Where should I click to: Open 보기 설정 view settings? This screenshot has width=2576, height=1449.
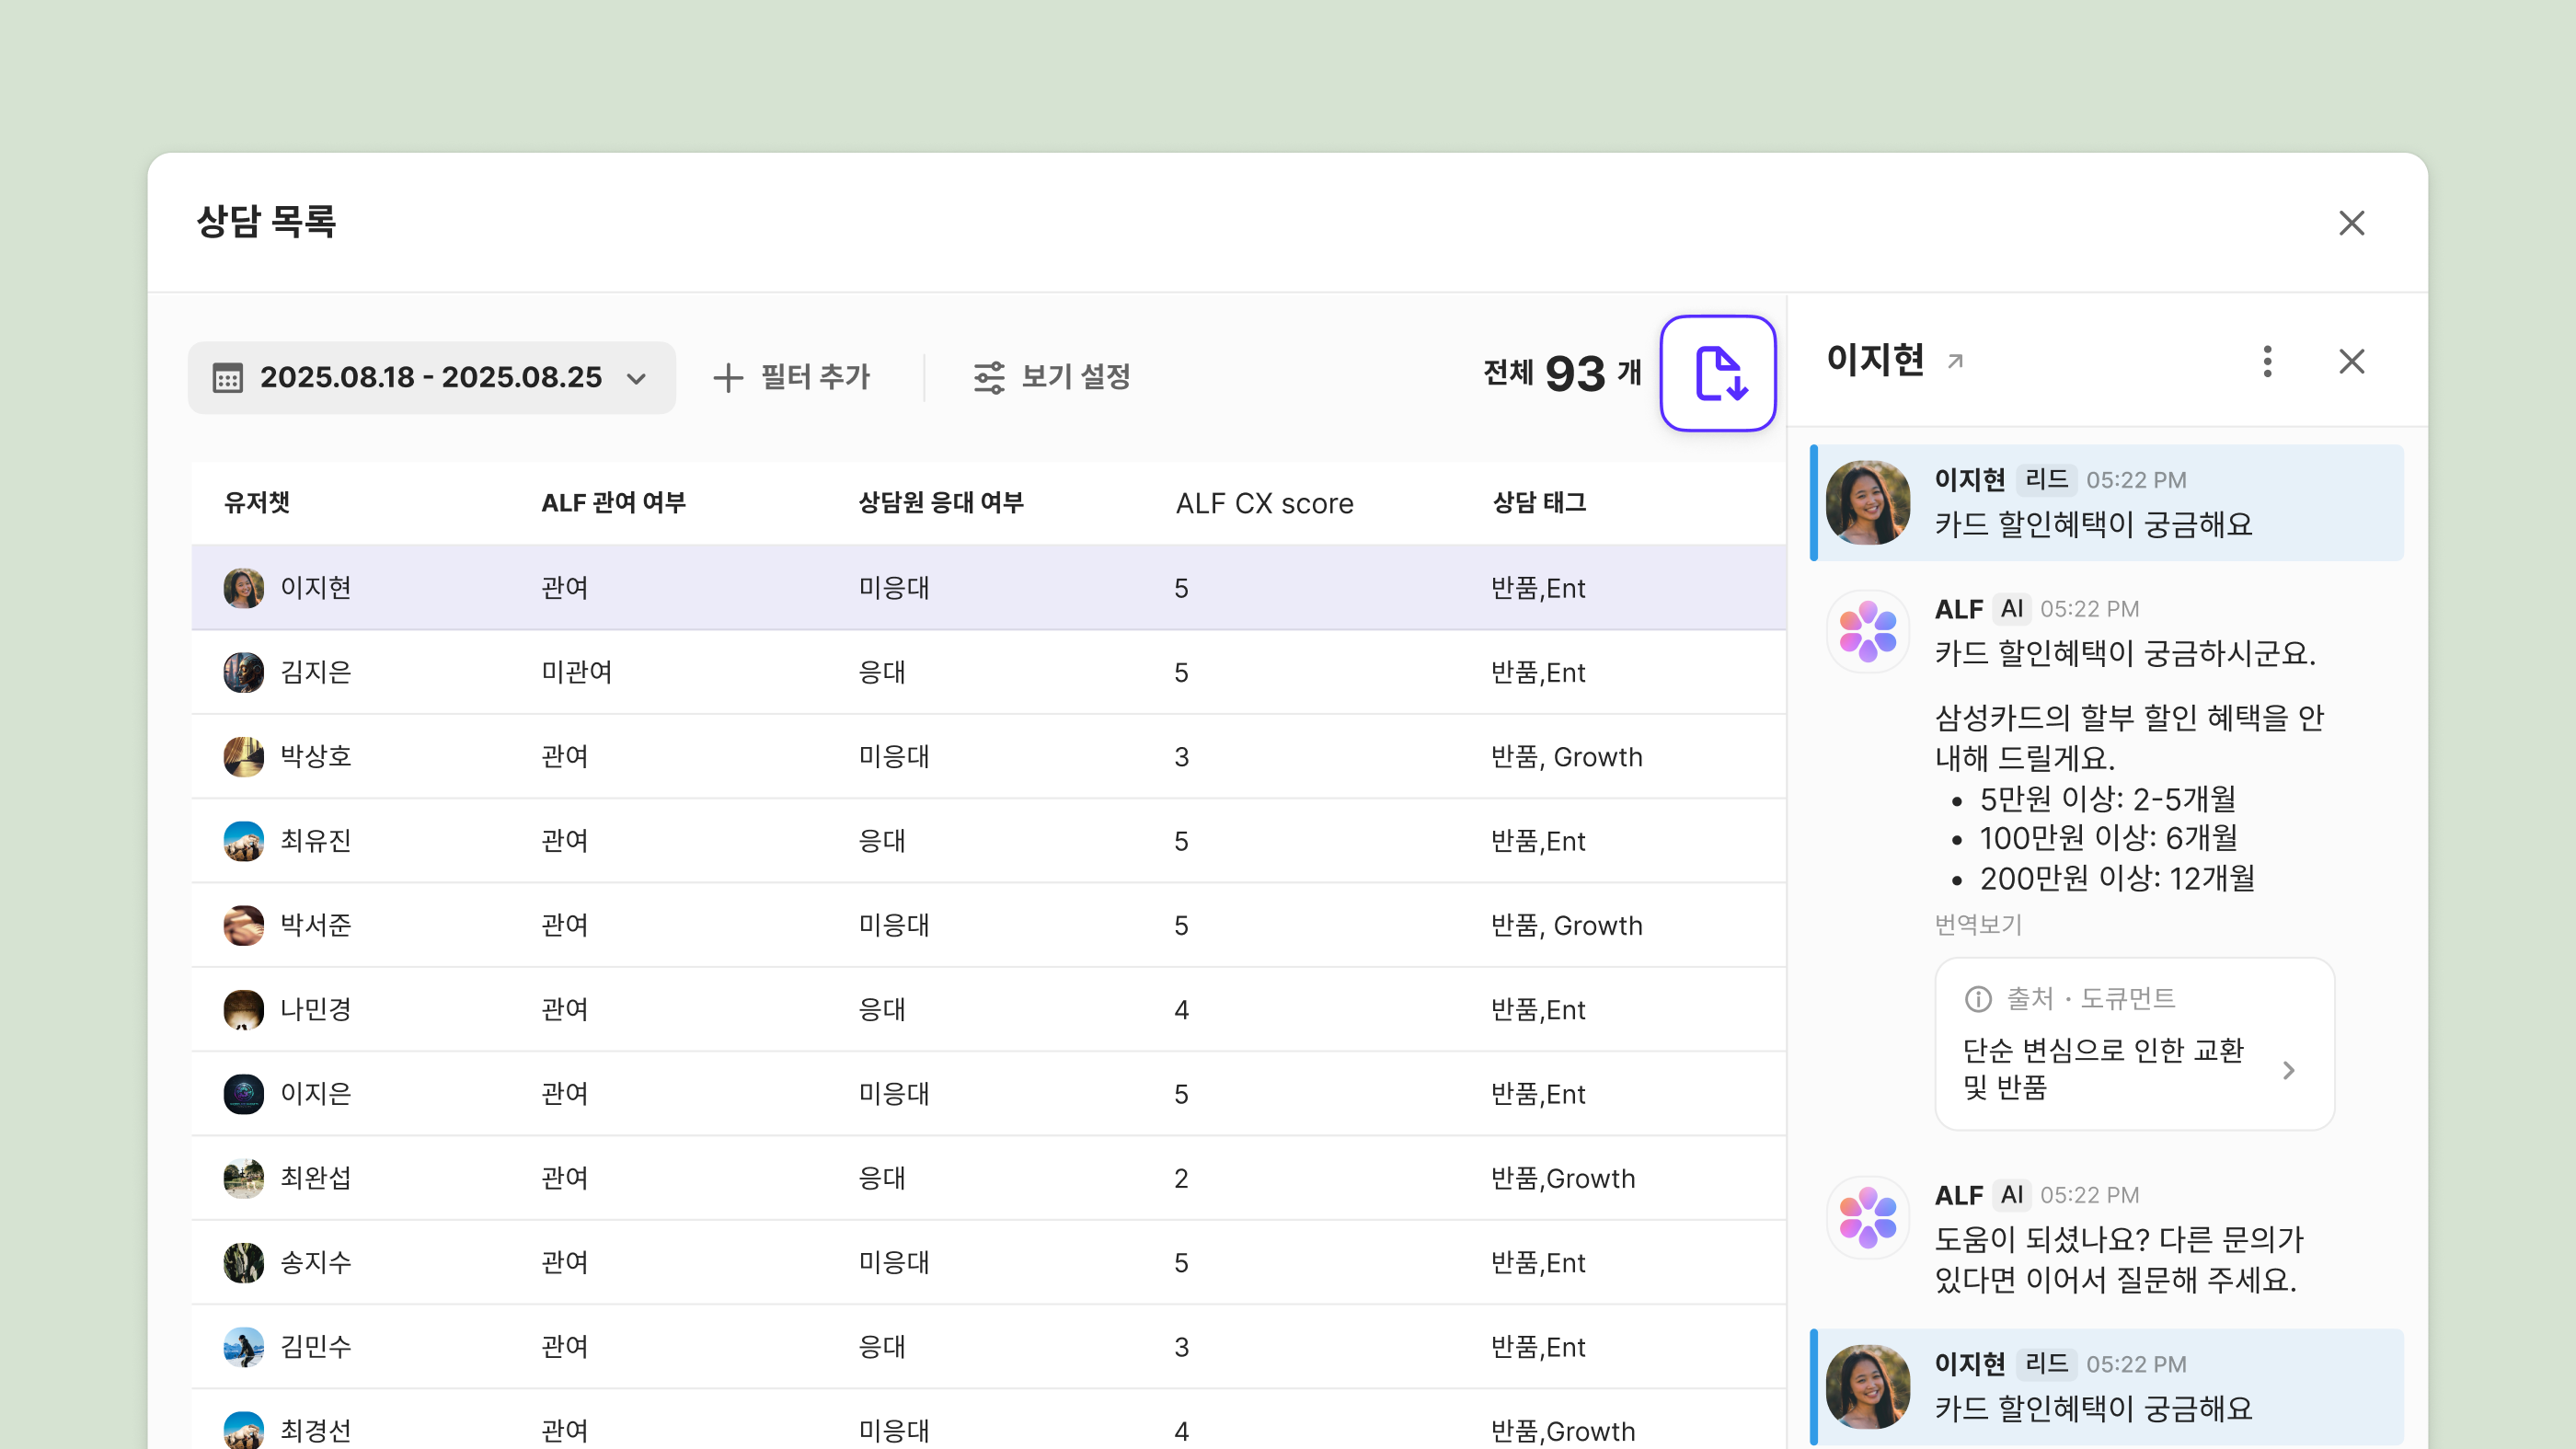[x=1052, y=378]
